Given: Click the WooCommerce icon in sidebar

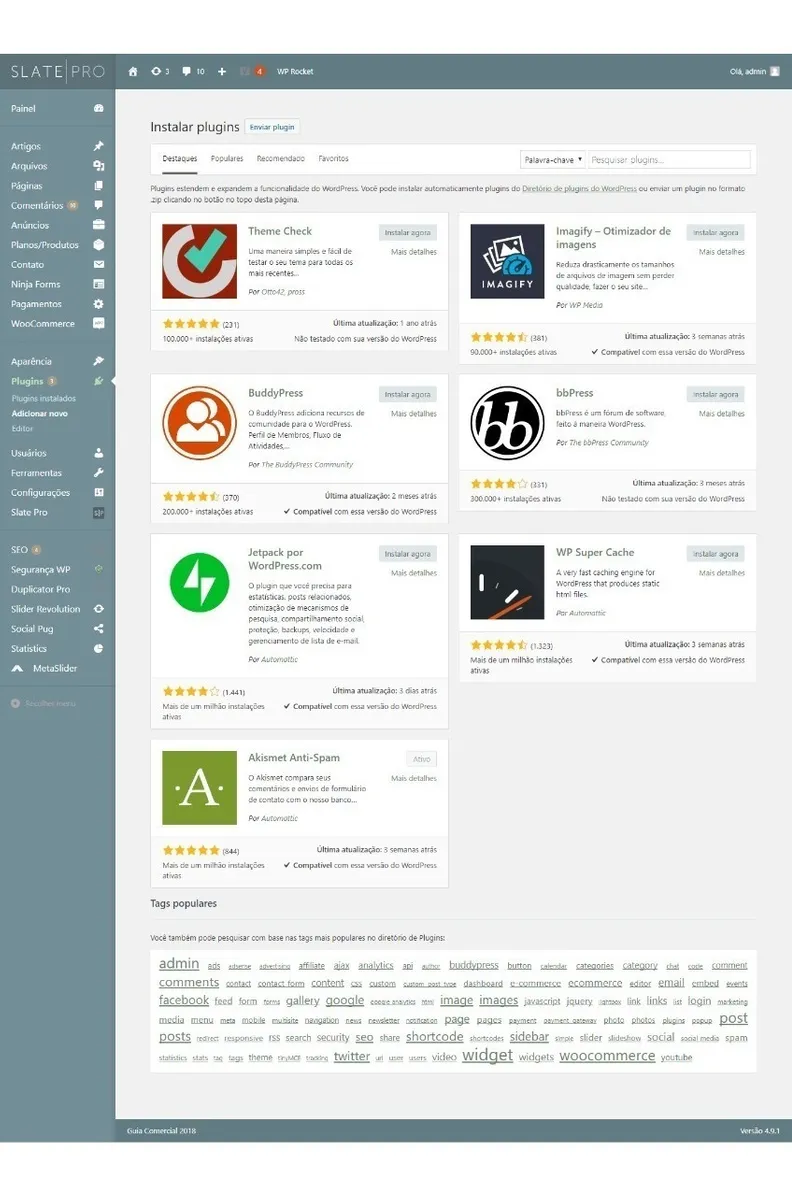Looking at the screenshot, I should pyautogui.click(x=98, y=324).
